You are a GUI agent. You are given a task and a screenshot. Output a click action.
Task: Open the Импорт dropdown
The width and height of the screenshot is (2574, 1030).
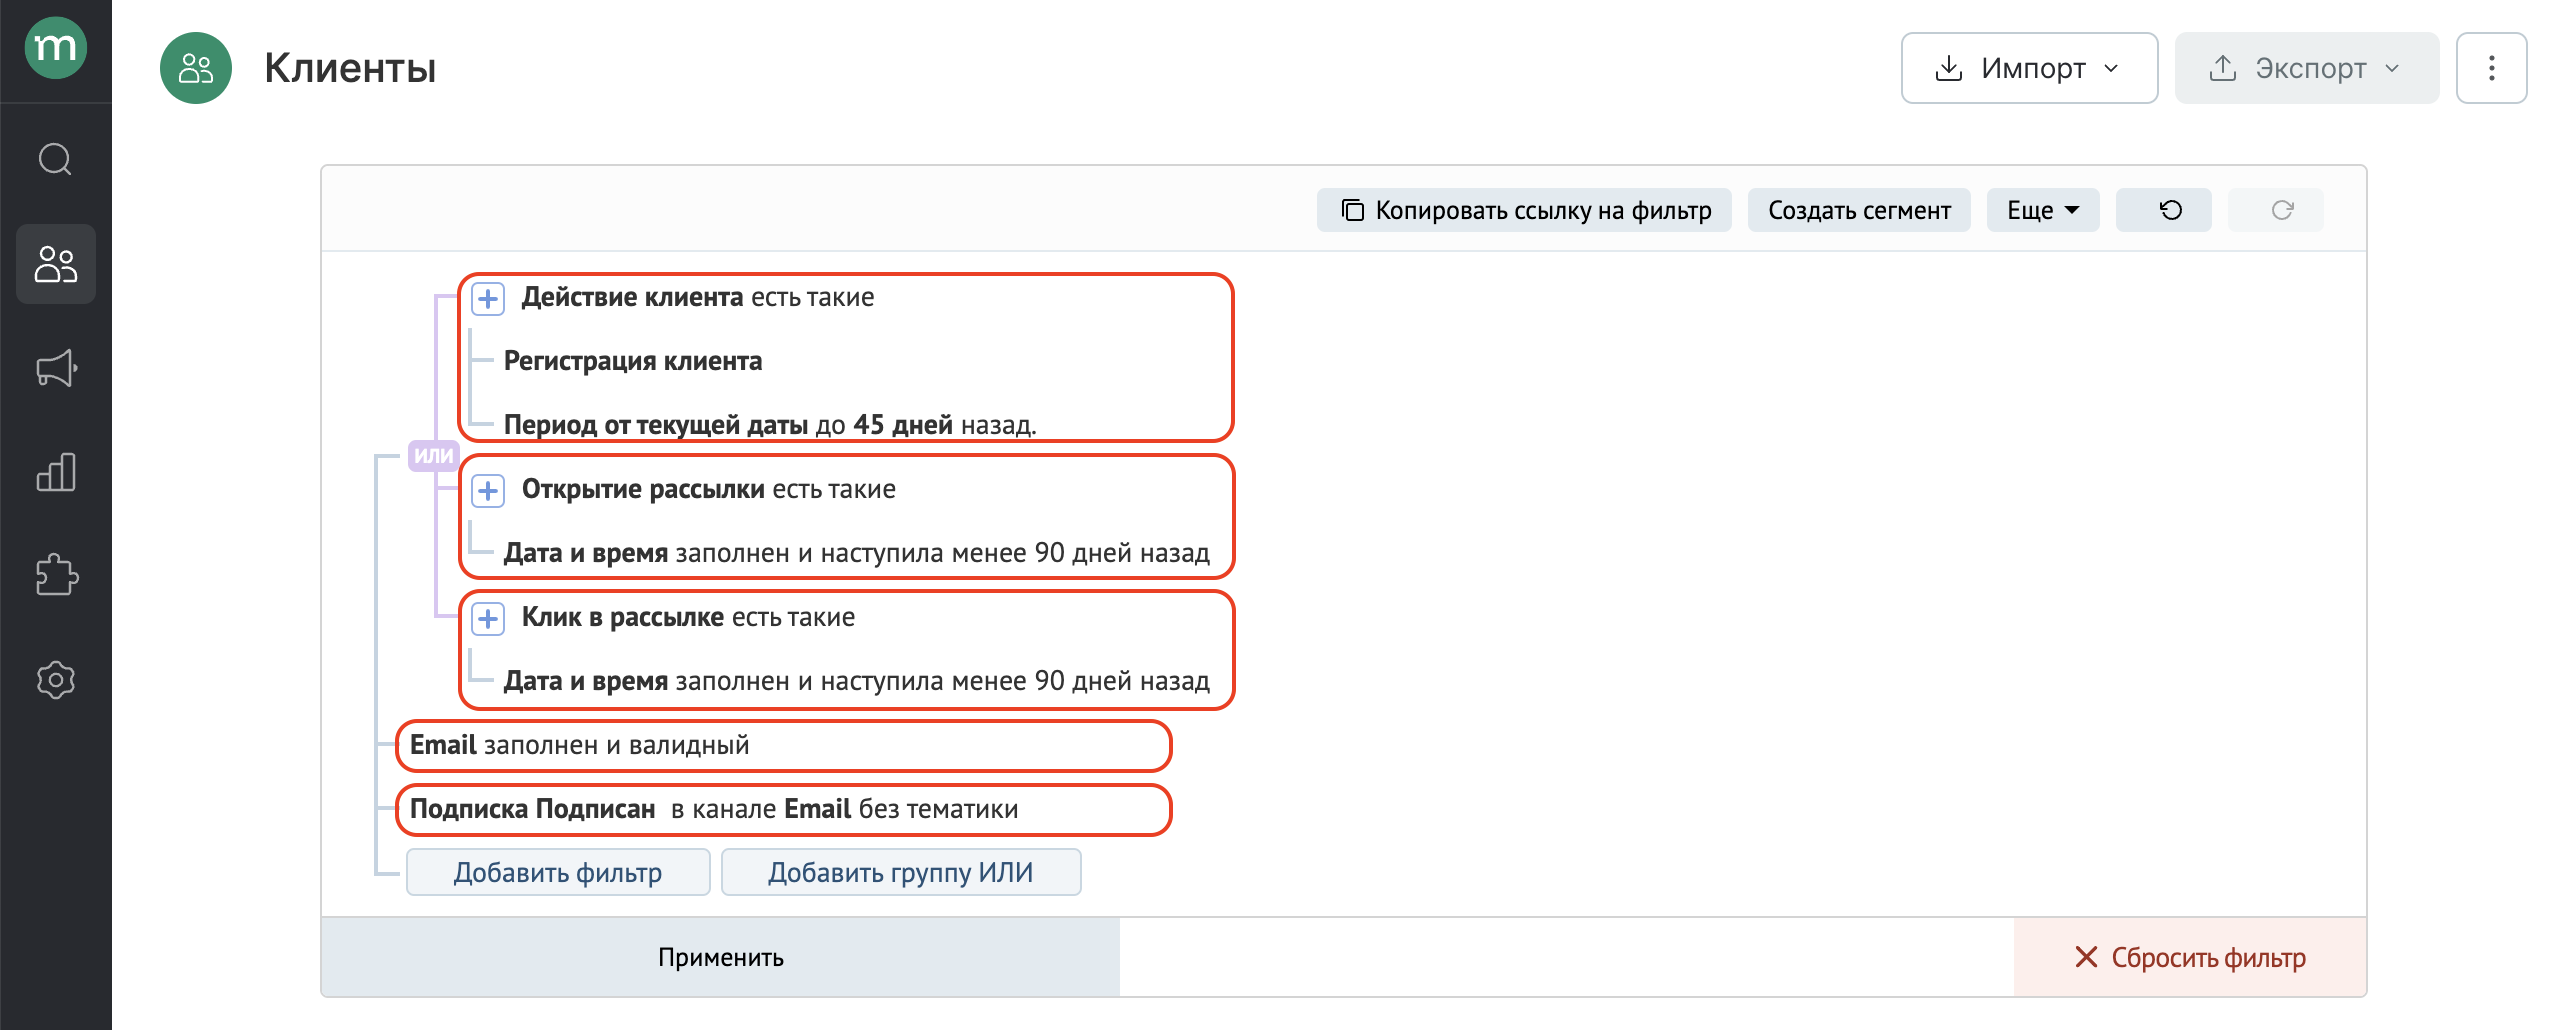pyautogui.click(x=2029, y=68)
